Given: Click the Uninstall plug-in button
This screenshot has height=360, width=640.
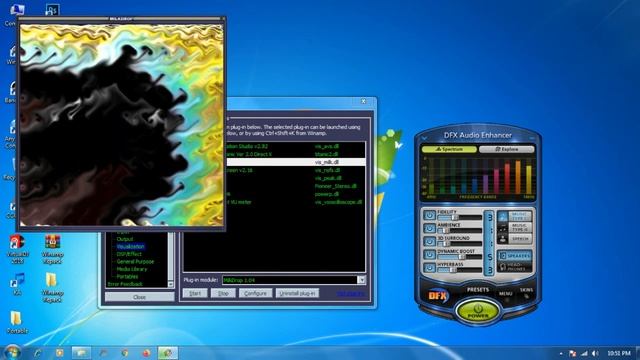Looking at the screenshot, I should [297, 293].
